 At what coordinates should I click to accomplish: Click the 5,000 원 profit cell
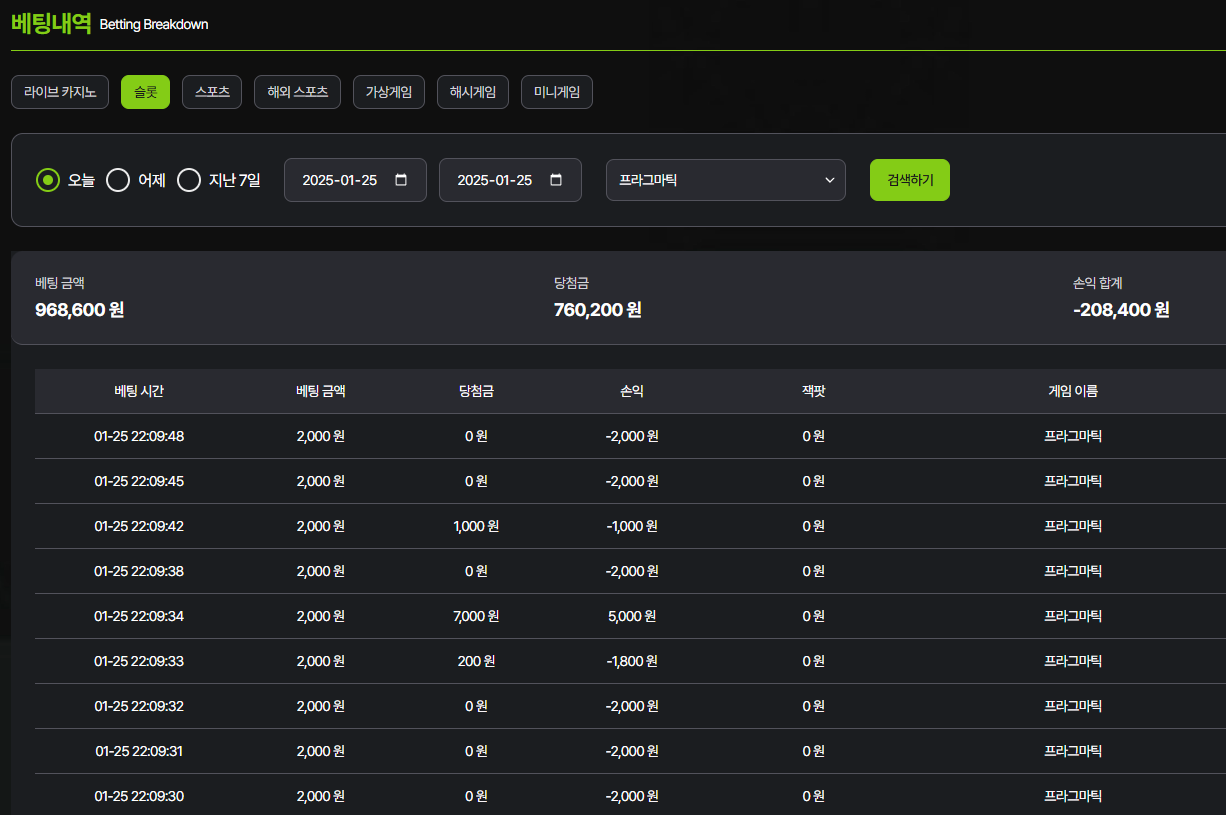pyautogui.click(x=632, y=616)
